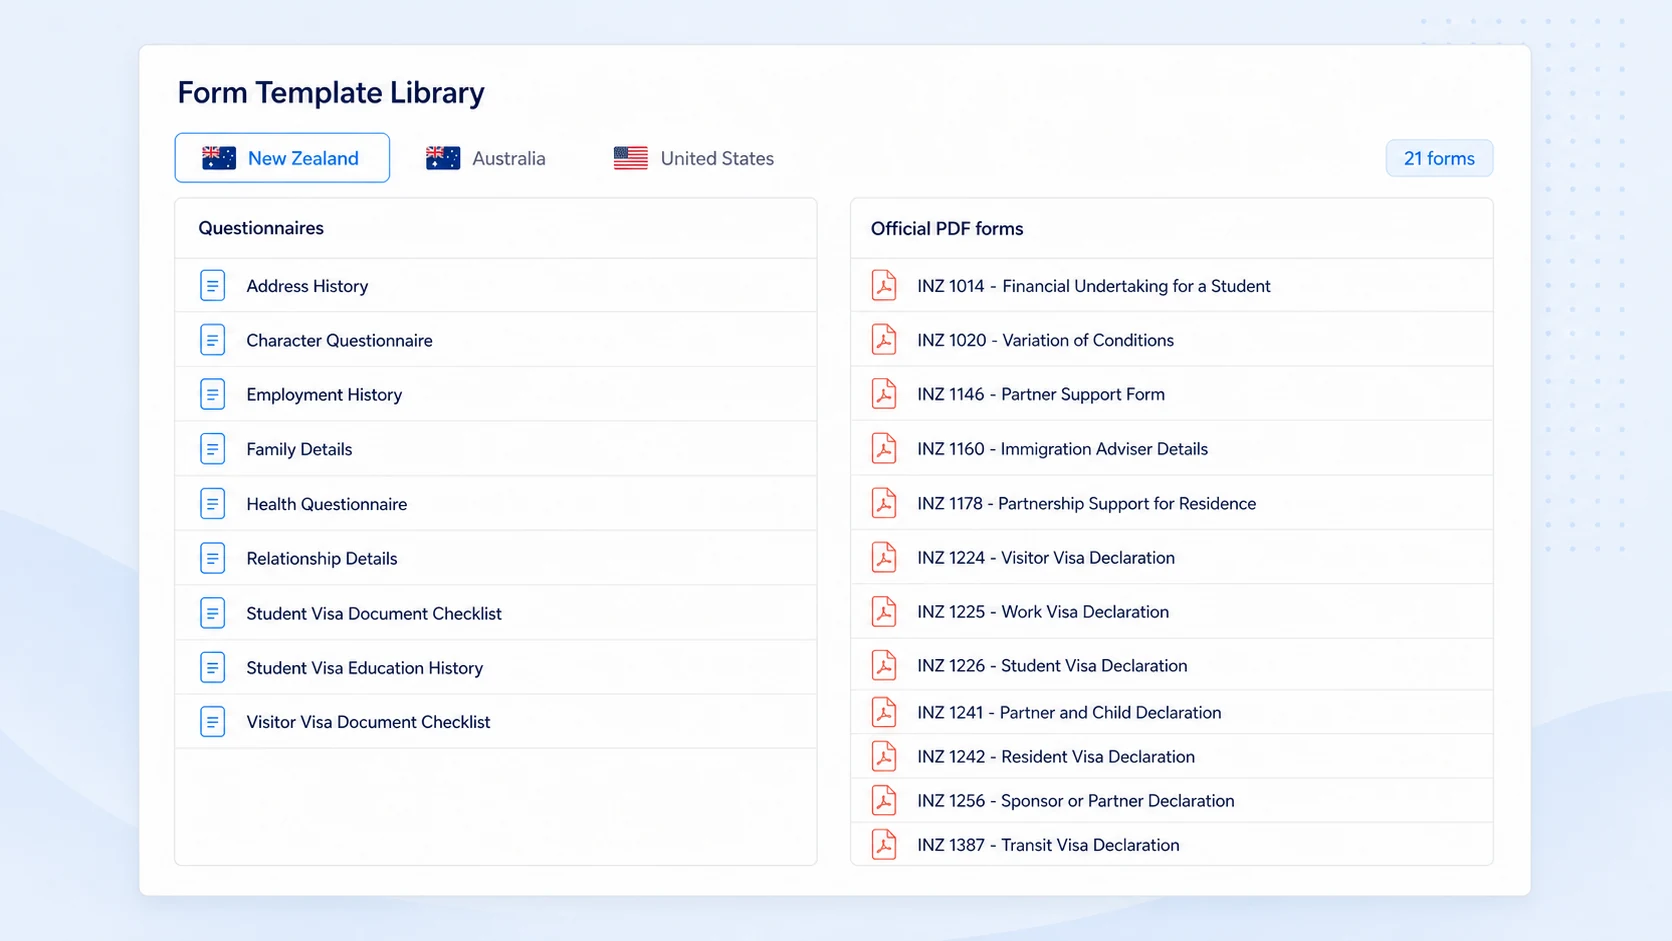Click the INZ 1225 PDF icon
The image size is (1672, 941).
884,611
